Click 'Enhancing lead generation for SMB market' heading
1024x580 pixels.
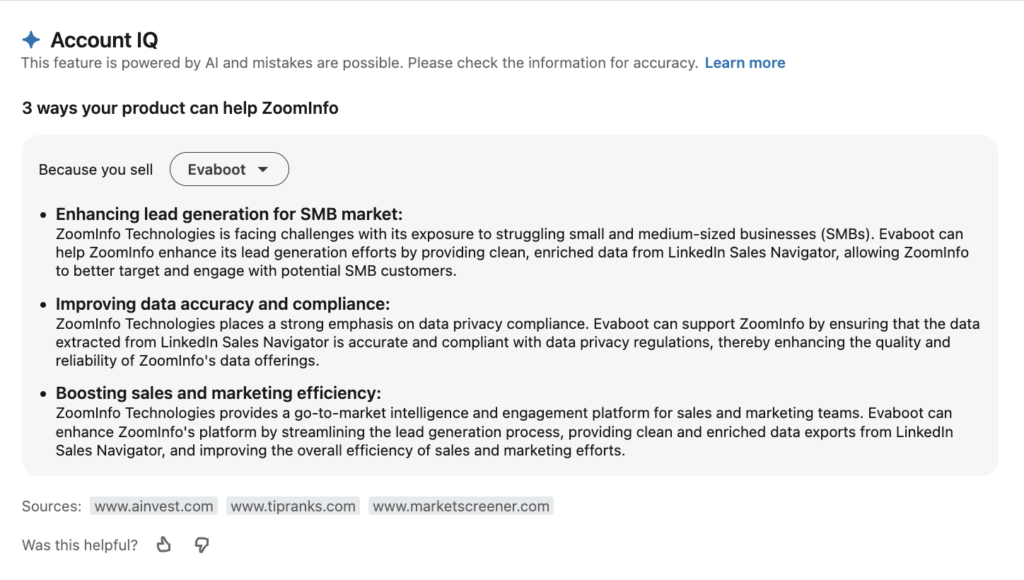click(229, 214)
